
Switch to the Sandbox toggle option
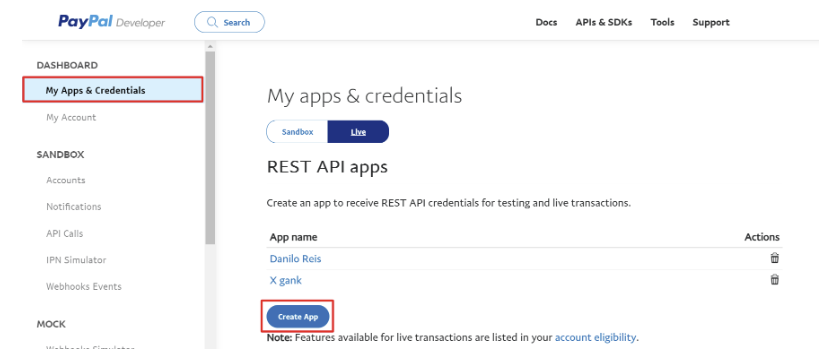[297, 132]
